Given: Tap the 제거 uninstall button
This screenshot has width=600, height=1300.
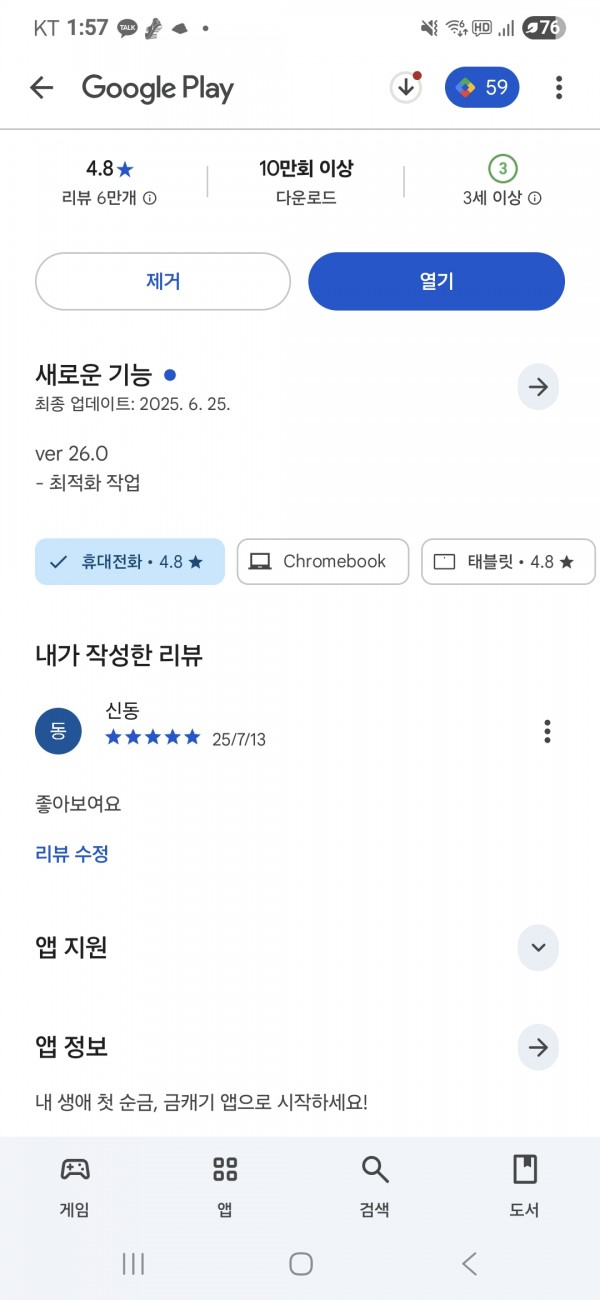Looking at the screenshot, I should click(x=163, y=281).
